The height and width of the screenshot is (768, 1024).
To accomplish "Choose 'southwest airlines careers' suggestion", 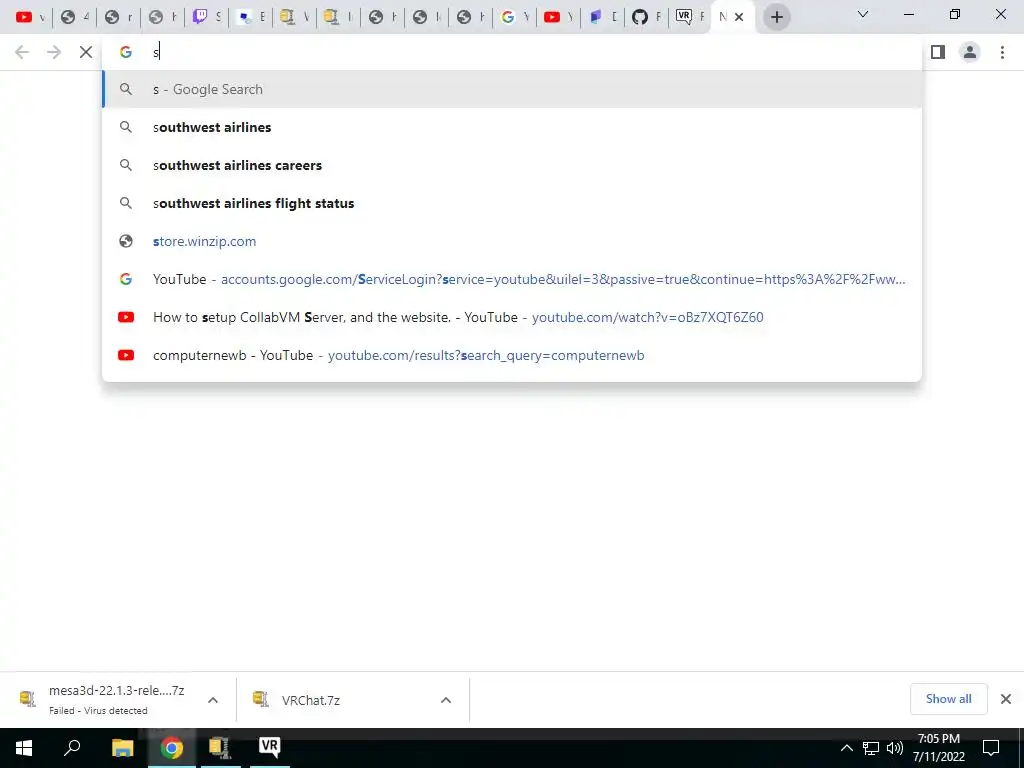I will tap(512, 165).
